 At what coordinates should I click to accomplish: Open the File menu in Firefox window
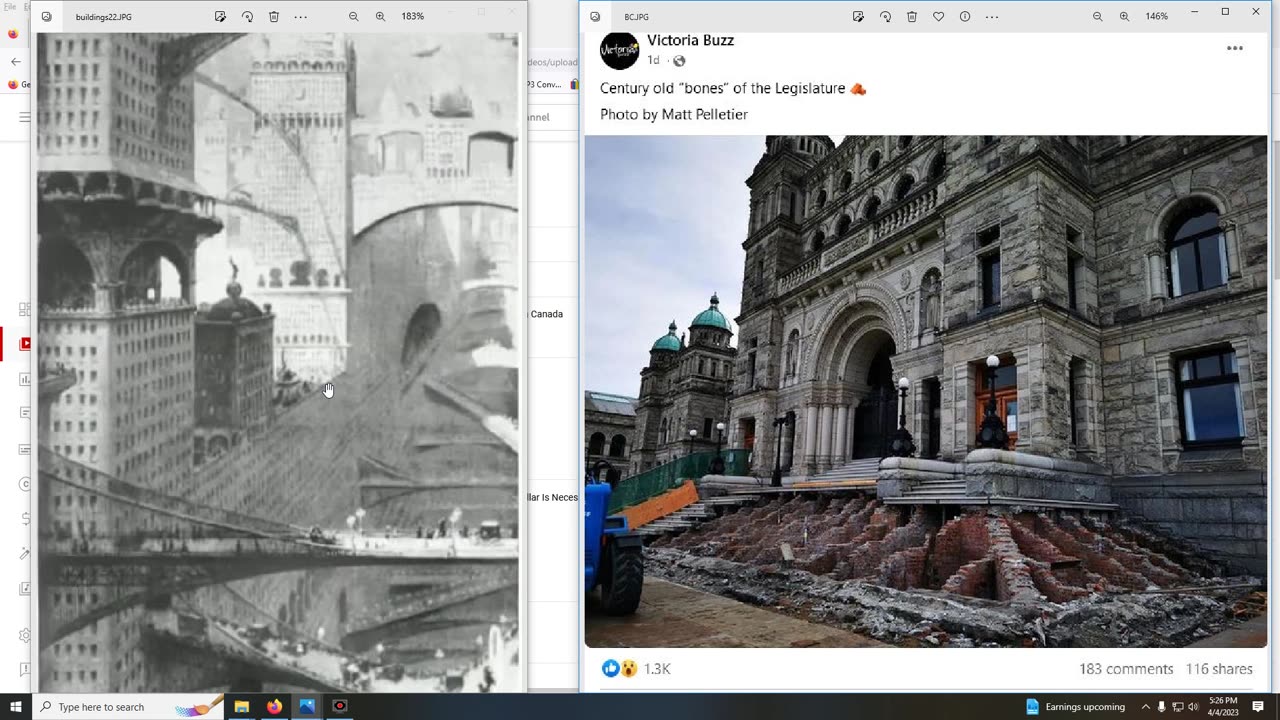(9, 7)
